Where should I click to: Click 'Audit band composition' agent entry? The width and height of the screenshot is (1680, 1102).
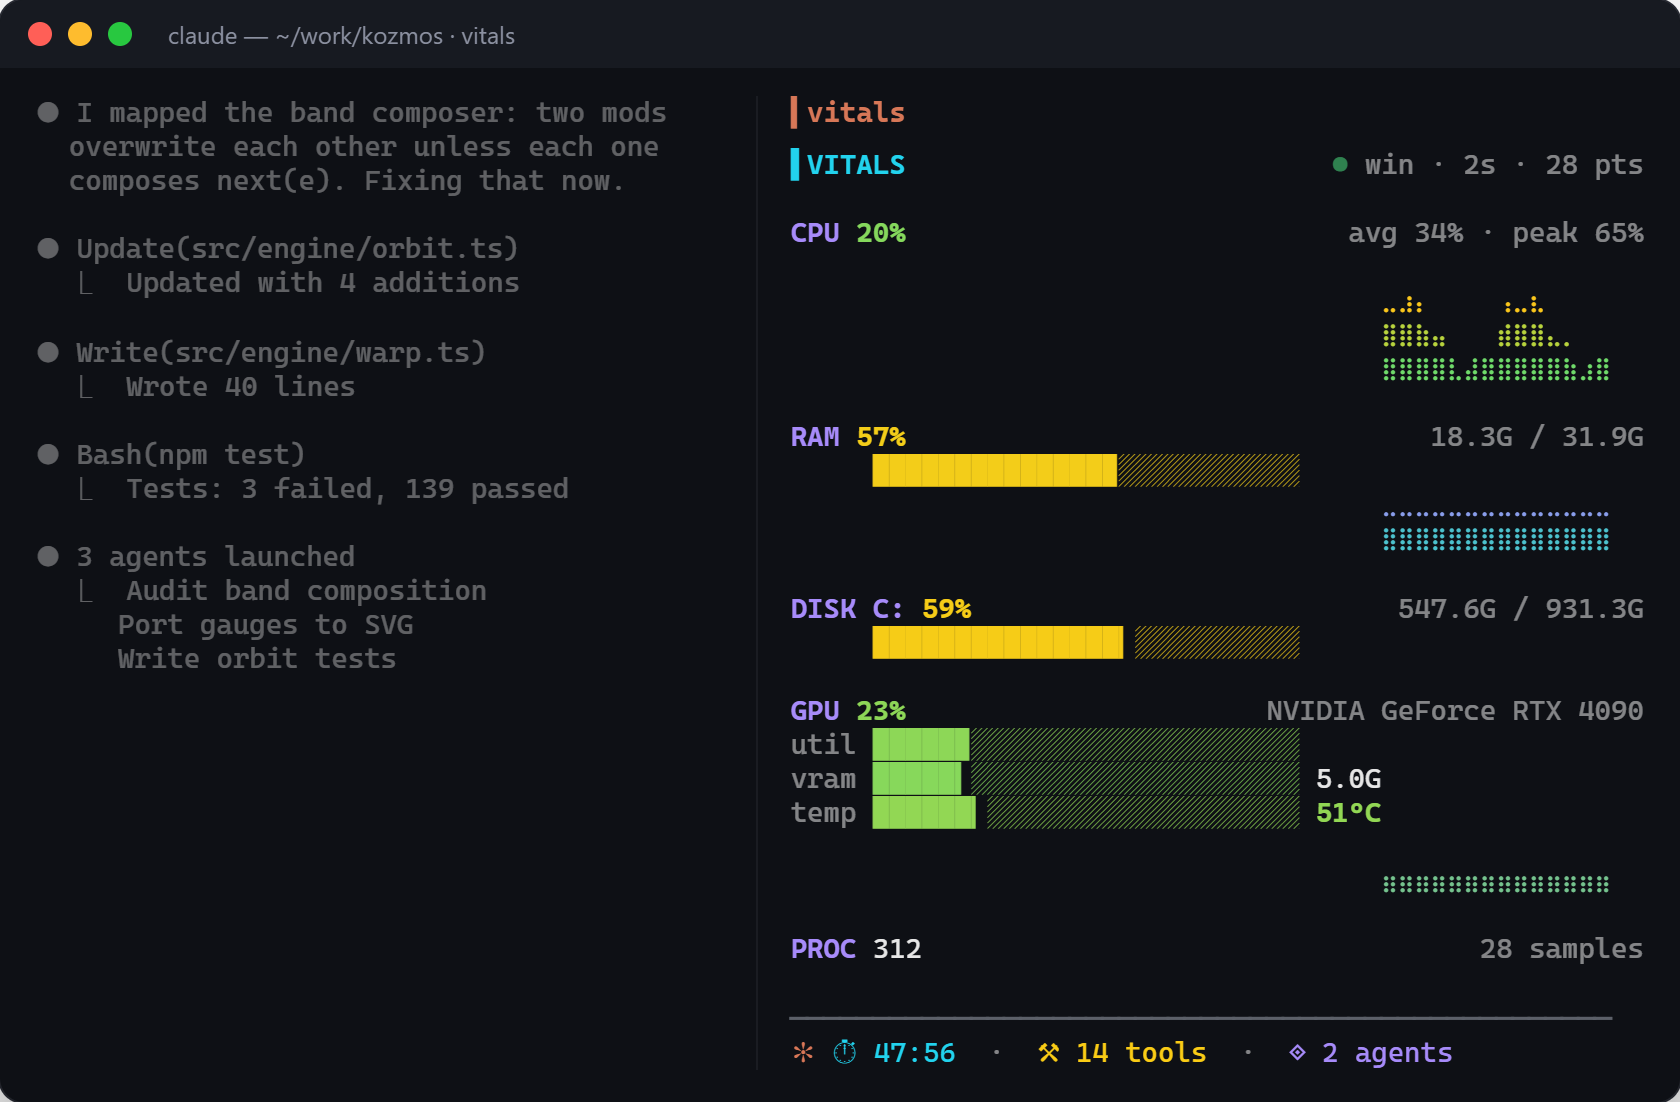click(x=306, y=590)
